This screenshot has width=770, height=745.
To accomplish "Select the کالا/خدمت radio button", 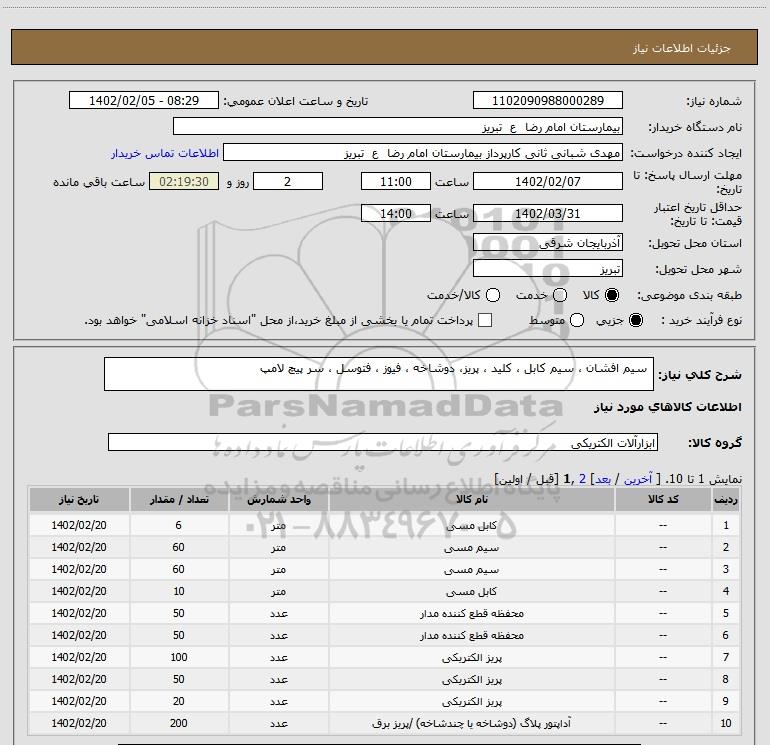I will click(493, 295).
